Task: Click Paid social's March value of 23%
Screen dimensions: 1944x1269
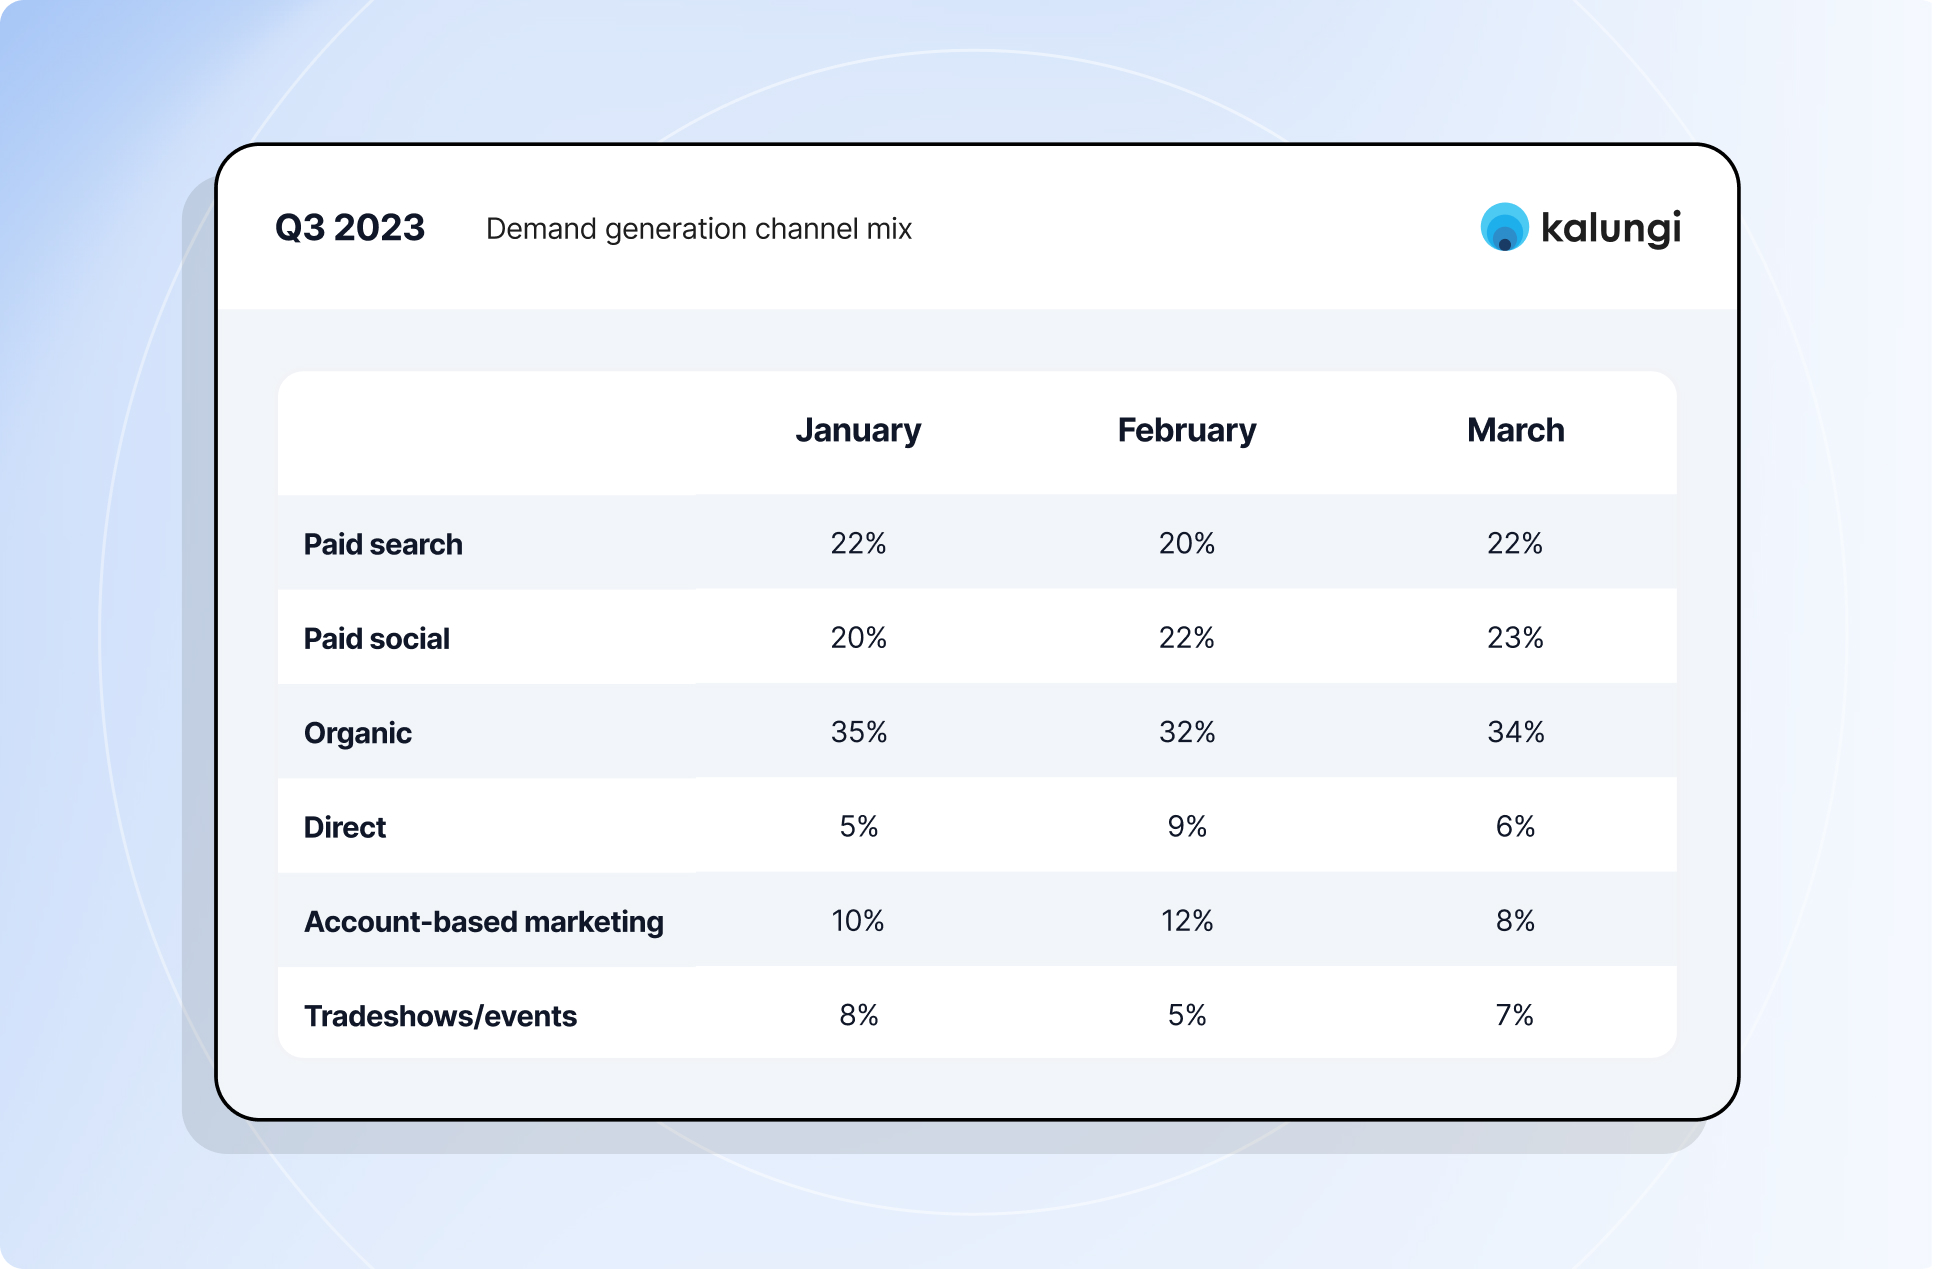Action: (1515, 637)
